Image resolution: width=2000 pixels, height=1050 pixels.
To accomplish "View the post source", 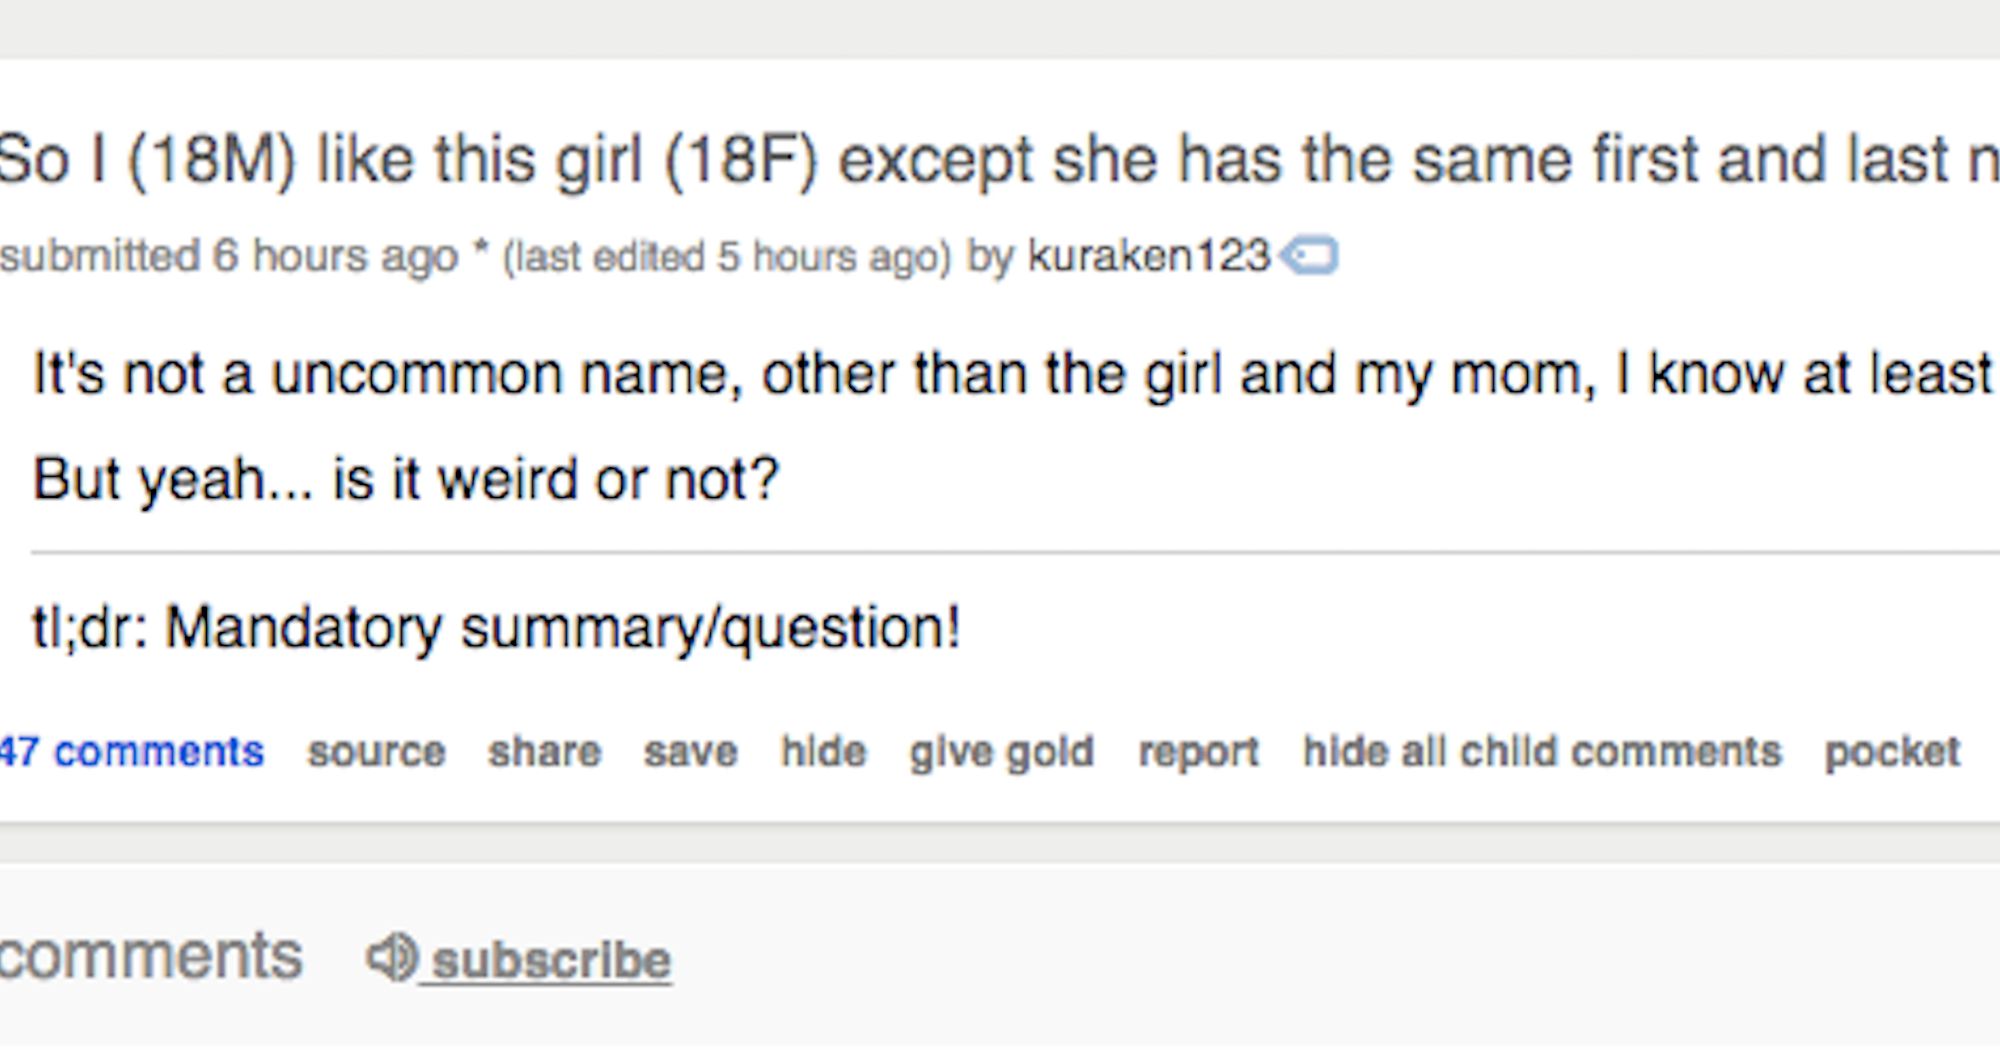I will pyautogui.click(x=376, y=751).
